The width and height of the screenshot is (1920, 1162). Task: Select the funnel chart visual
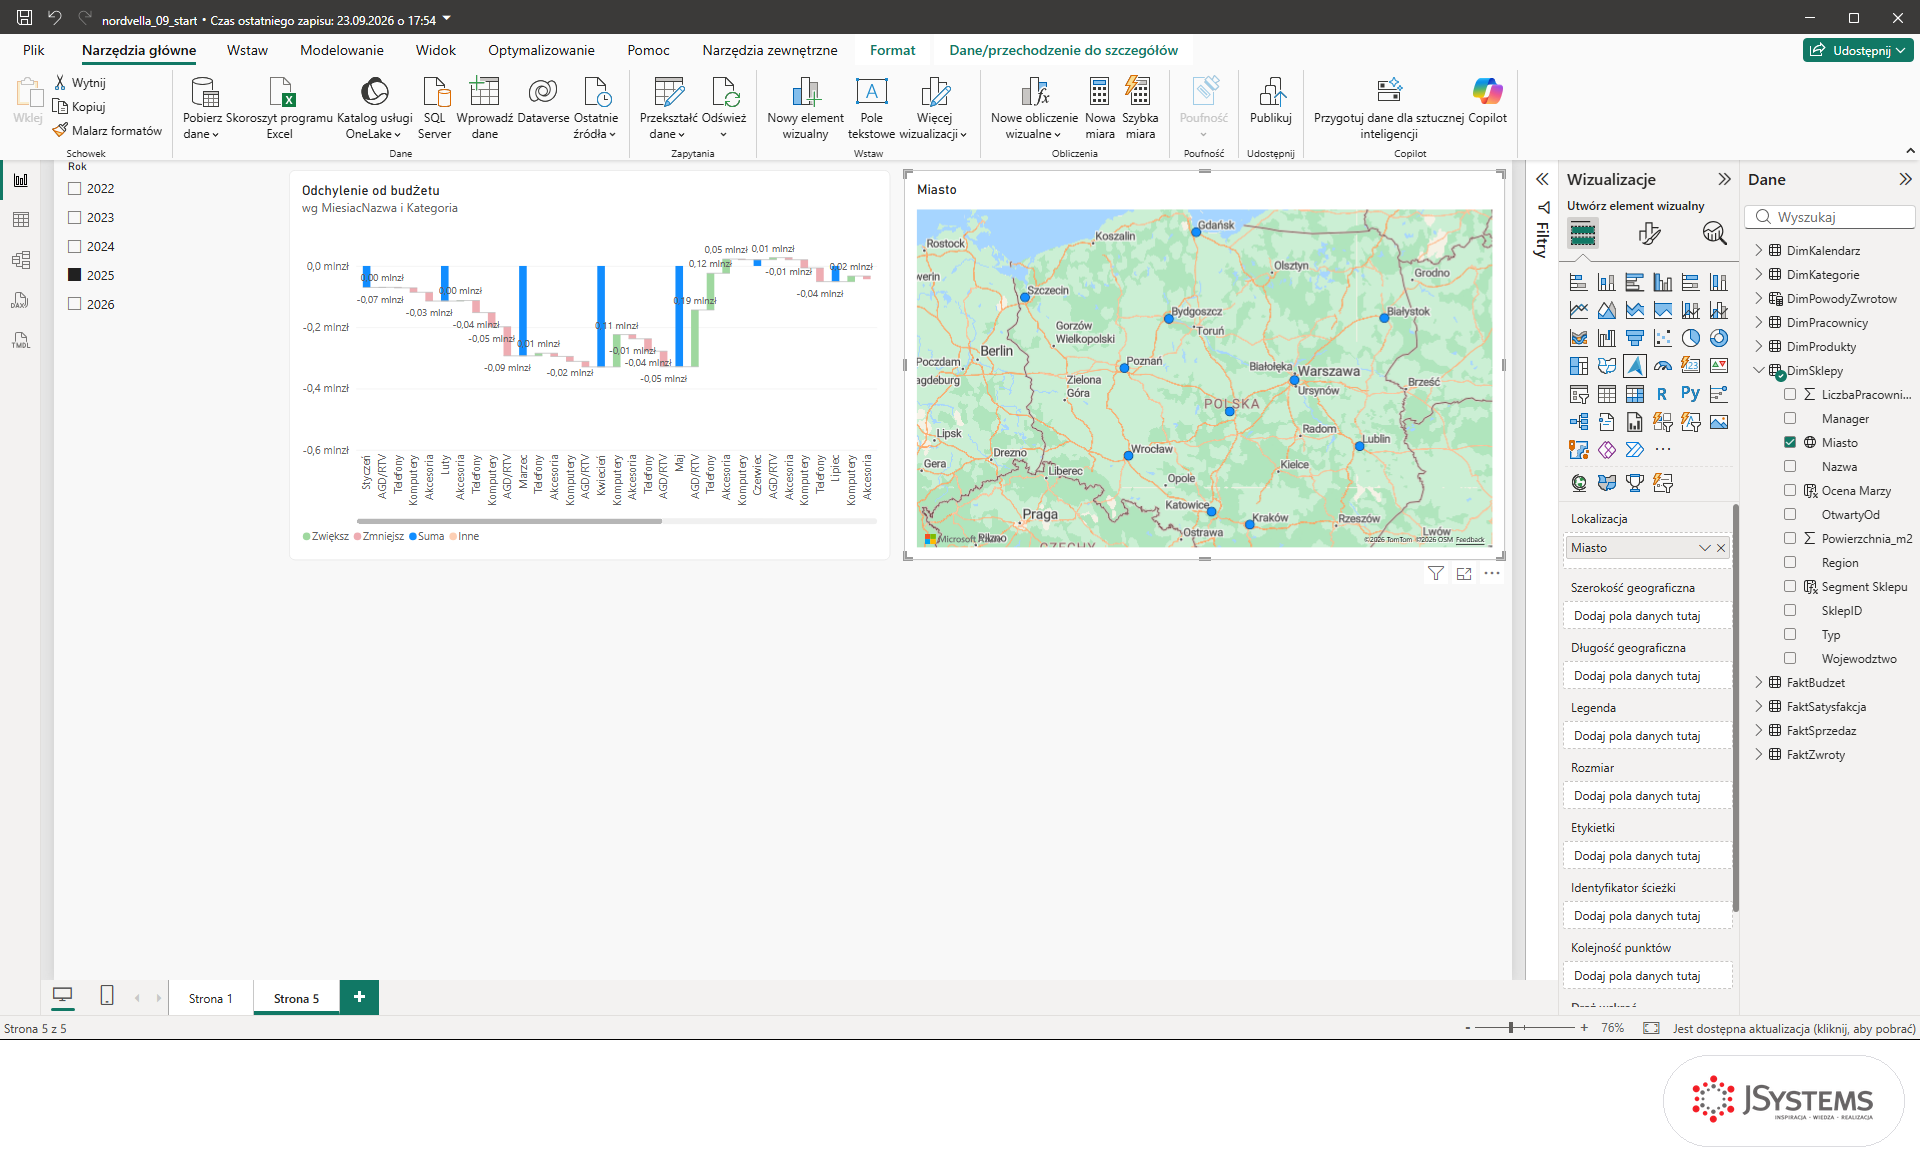click(x=1635, y=338)
